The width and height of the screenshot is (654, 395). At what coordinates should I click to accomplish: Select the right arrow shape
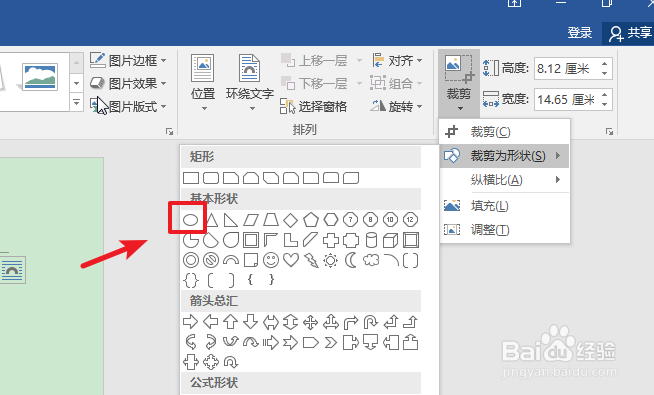[191, 322]
